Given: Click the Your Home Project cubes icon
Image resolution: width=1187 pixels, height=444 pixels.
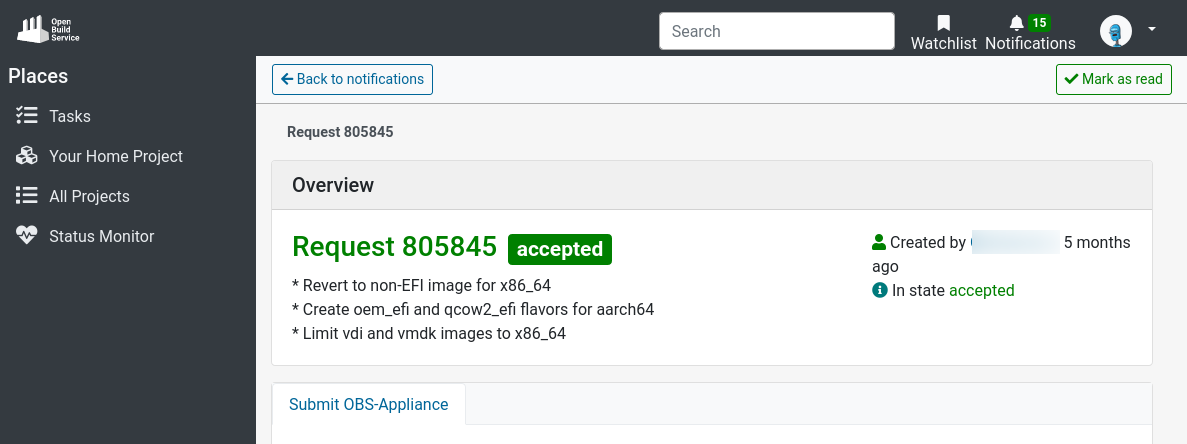Looking at the screenshot, I should click(x=27, y=156).
